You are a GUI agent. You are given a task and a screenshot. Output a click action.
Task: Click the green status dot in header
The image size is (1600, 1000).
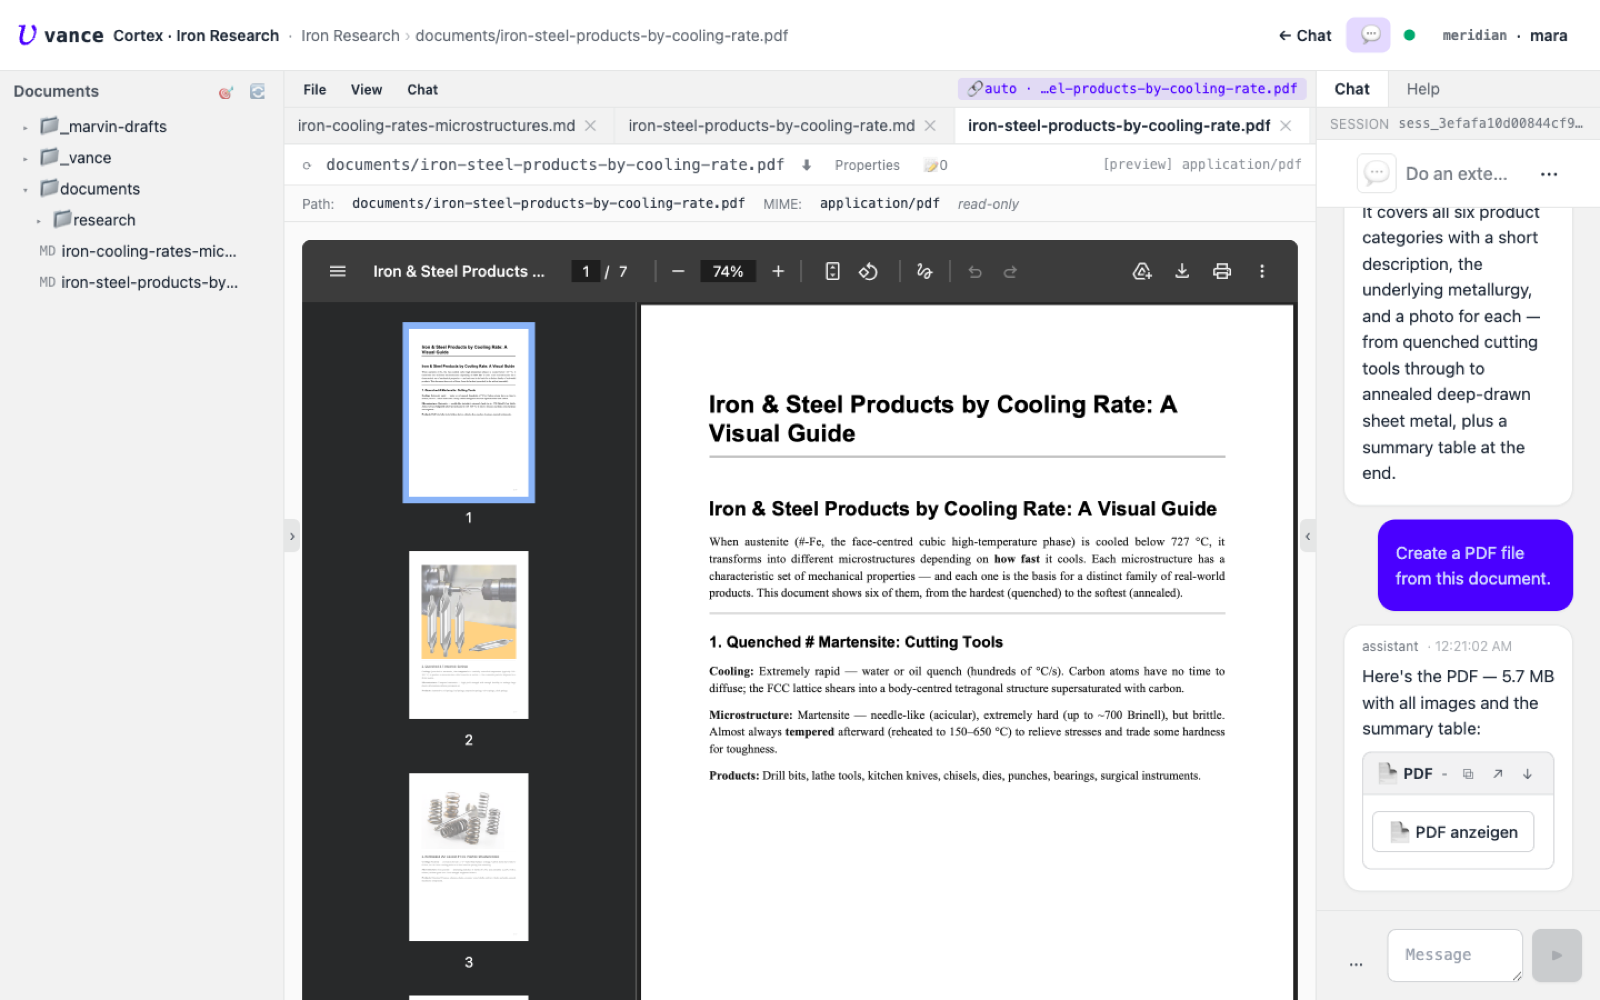tap(1409, 35)
